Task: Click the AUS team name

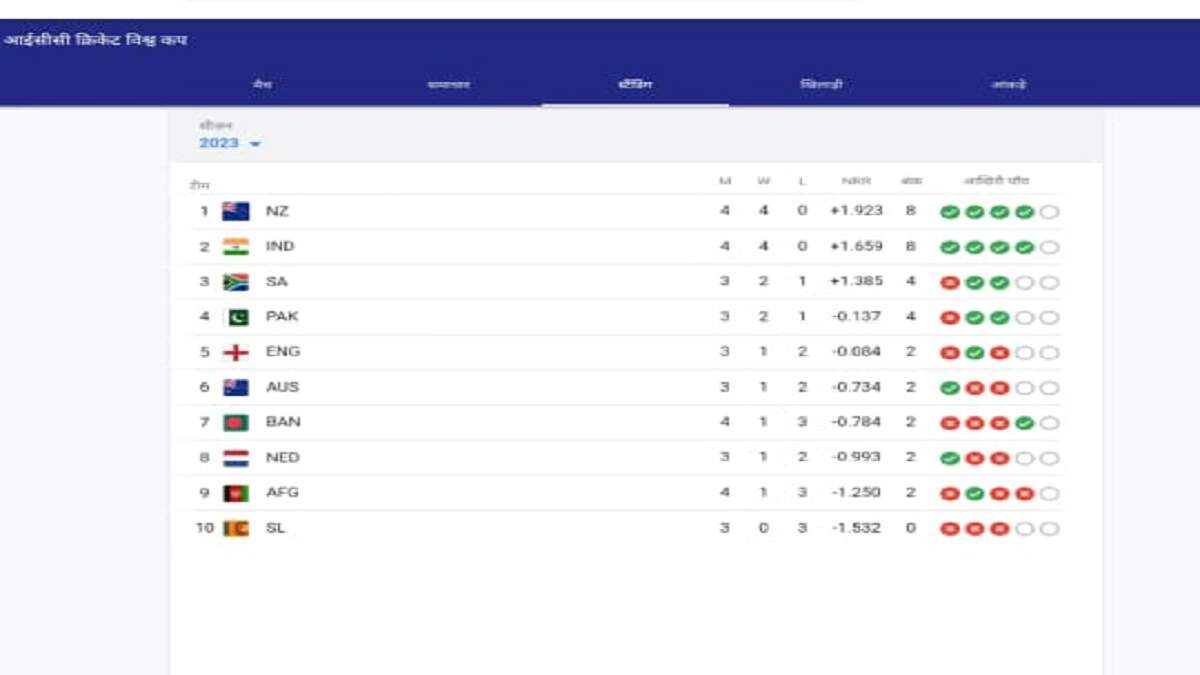Action: tap(282, 387)
